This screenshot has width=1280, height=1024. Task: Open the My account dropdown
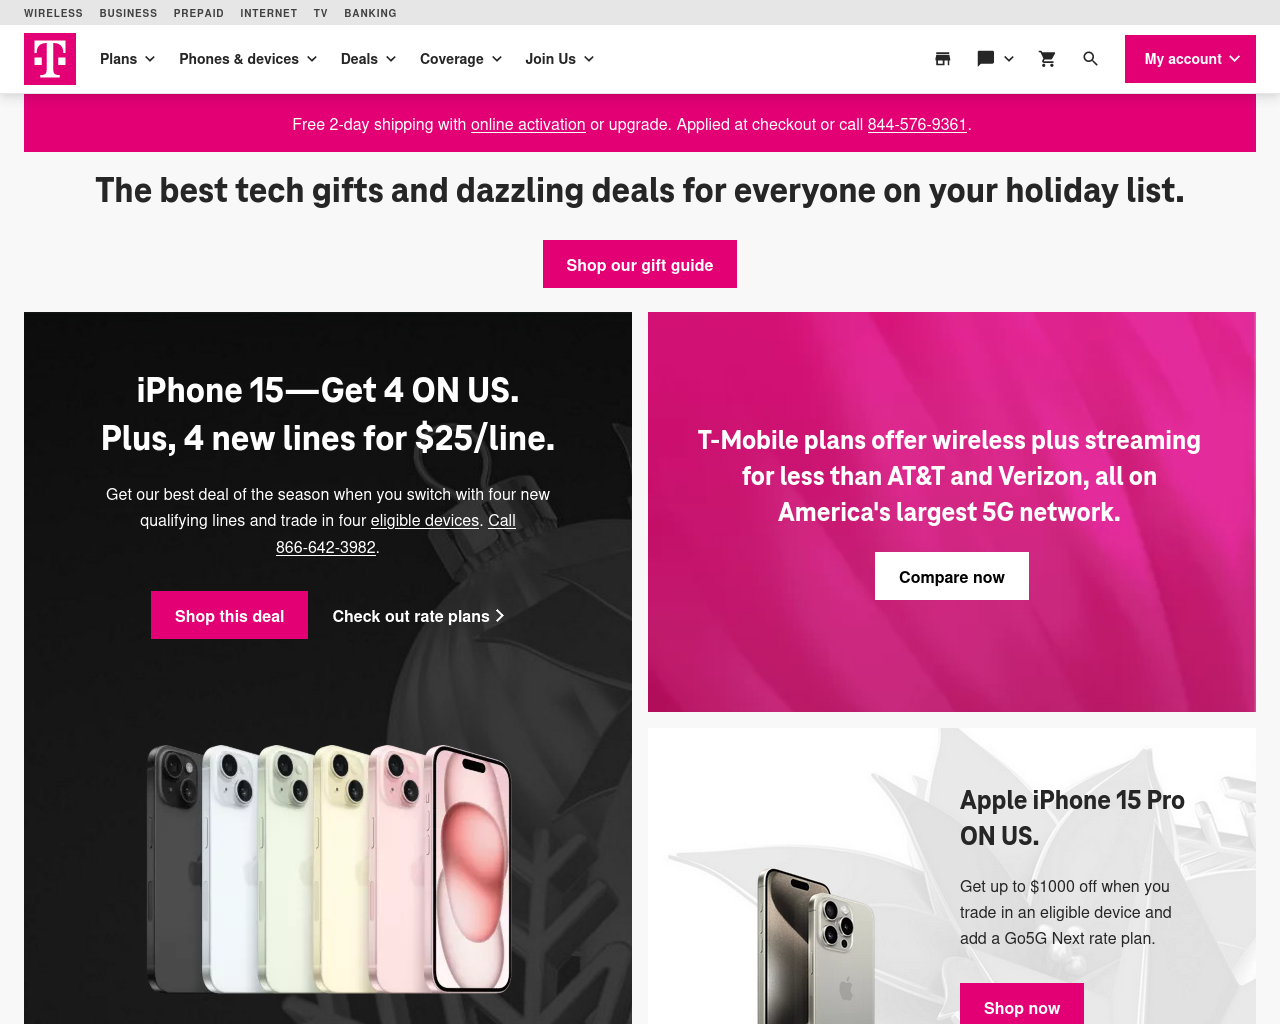(1190, 59)
